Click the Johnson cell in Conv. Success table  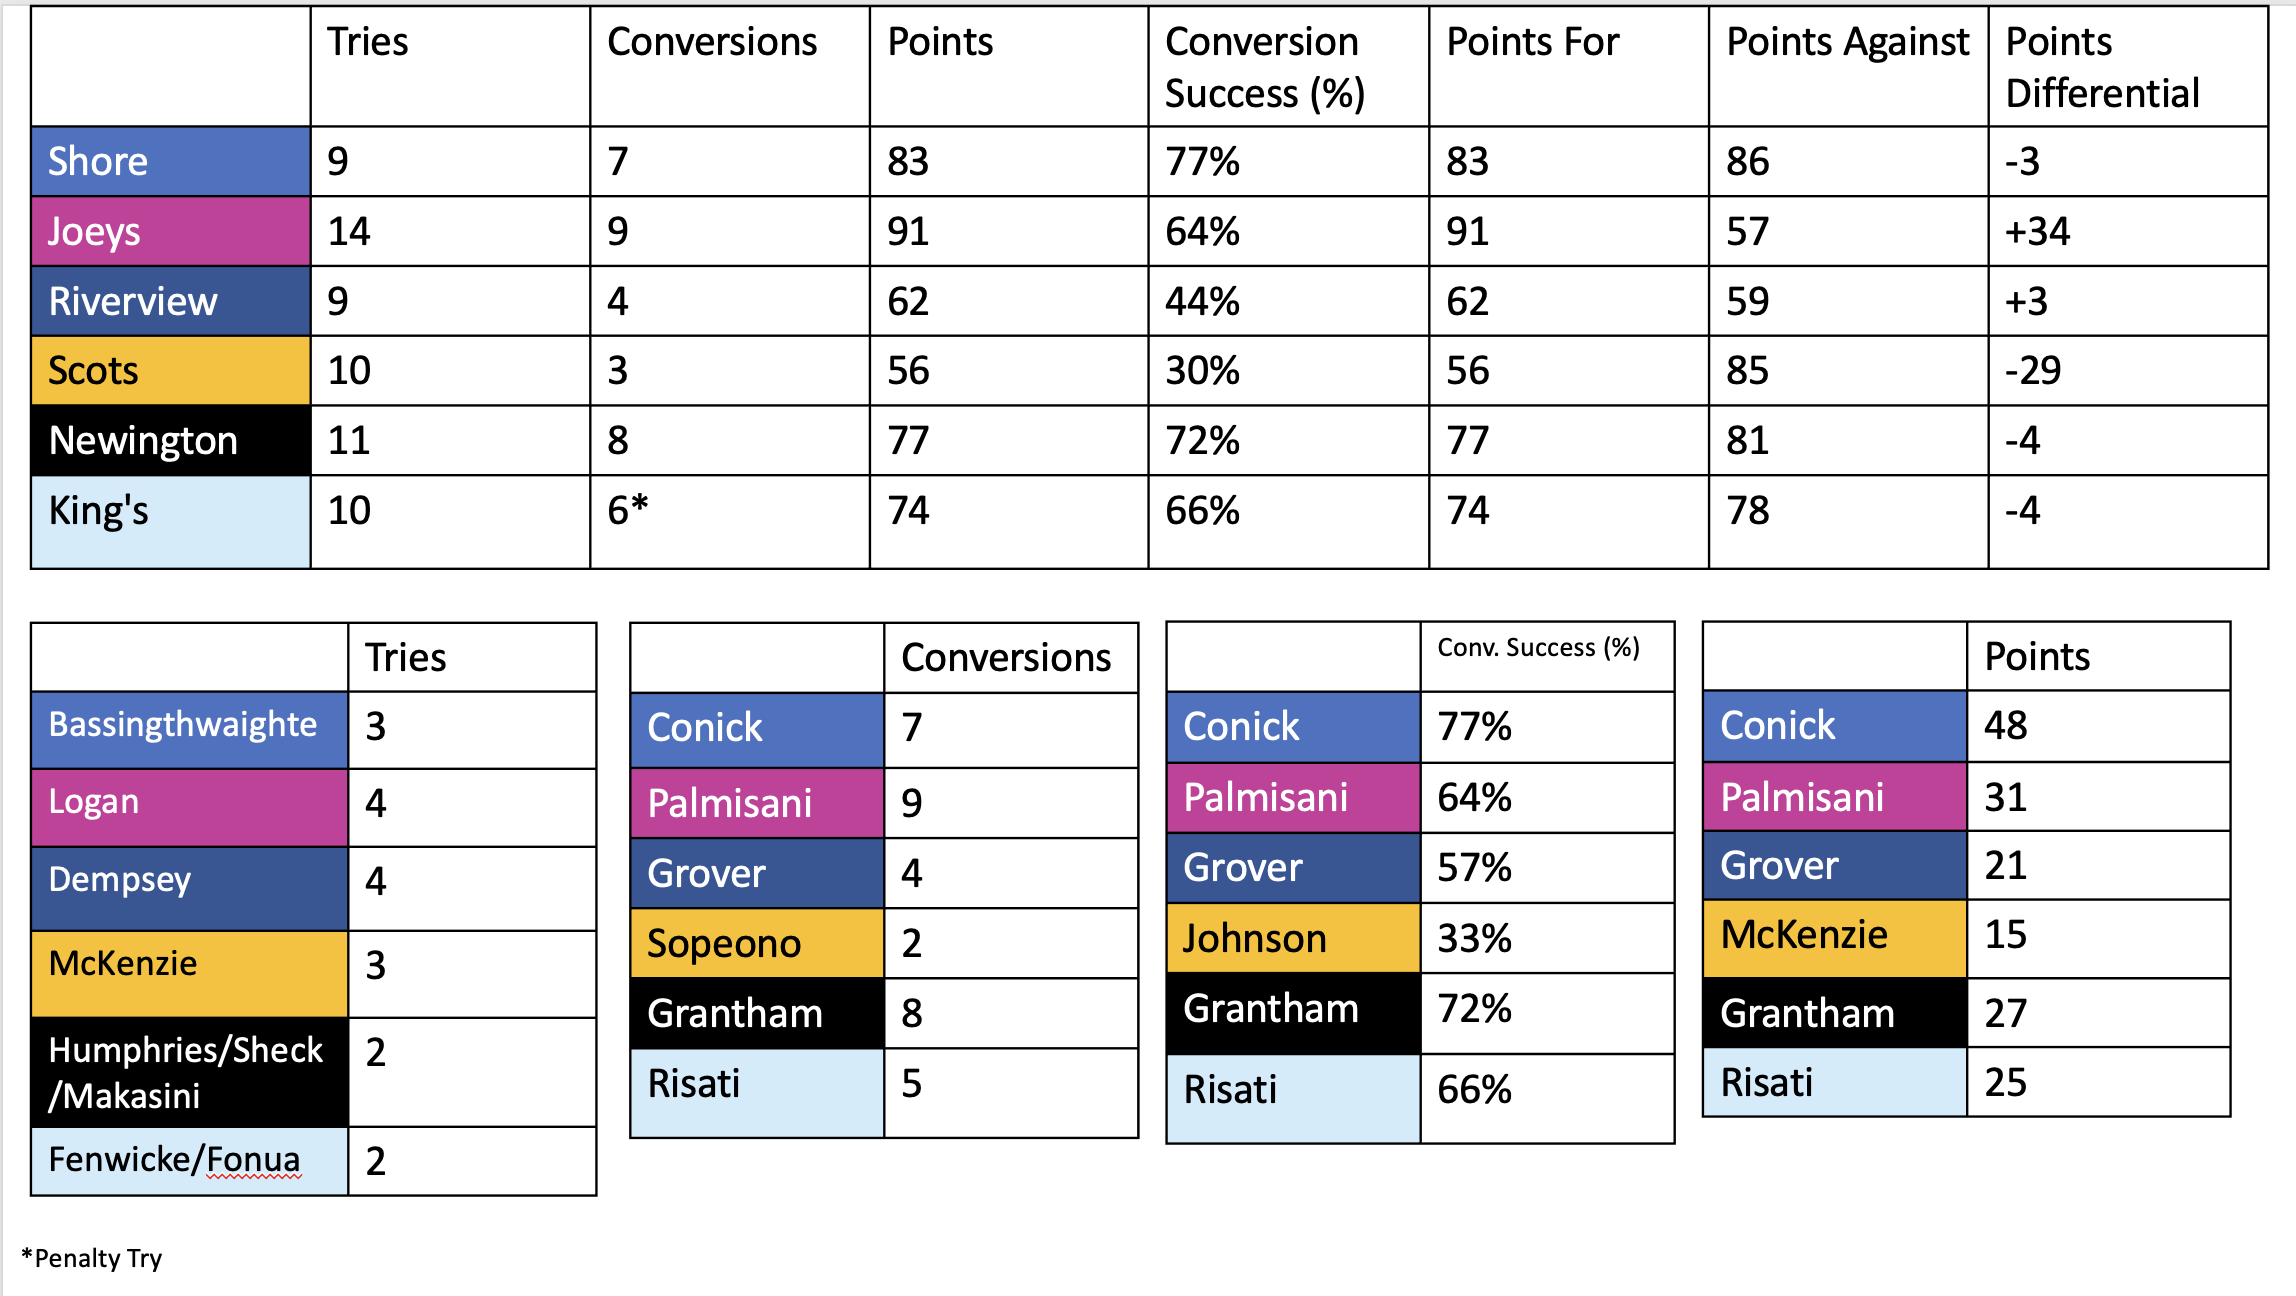pyautogui.click(x=1292, y=939)
